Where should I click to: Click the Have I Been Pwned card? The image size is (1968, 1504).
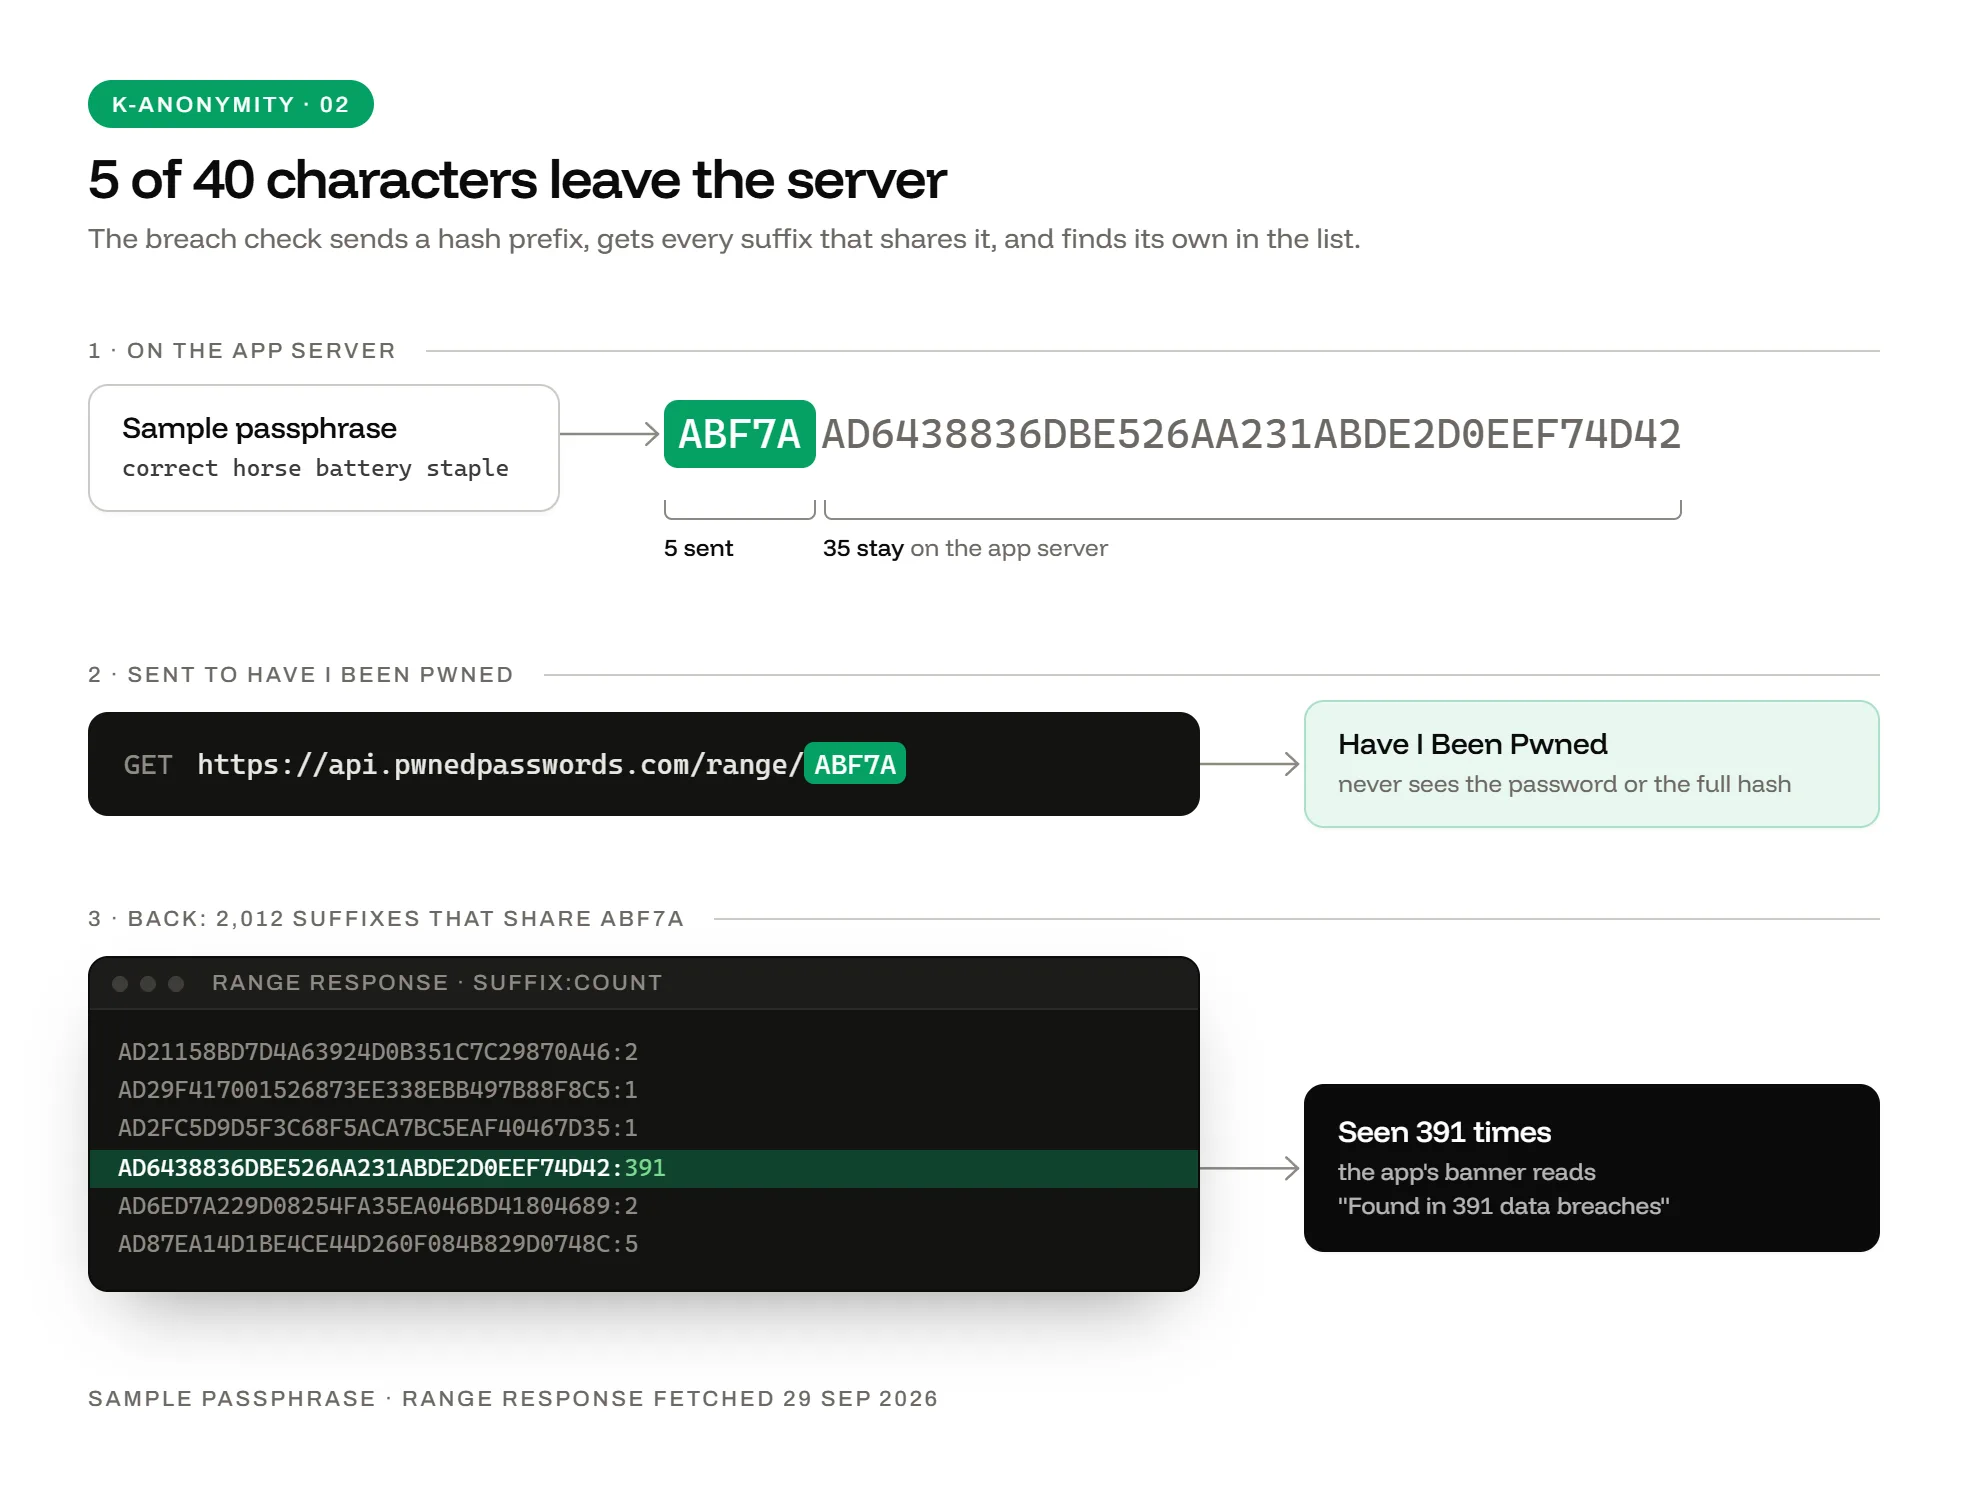1592,764
